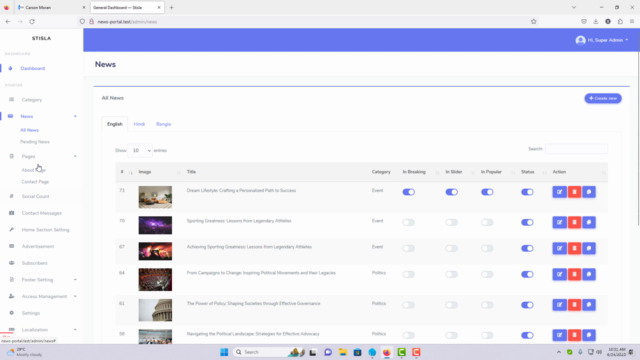Click the Settings gear icon in sidebar
Screen dimensions: 640x360
click(x=11, y=313)
